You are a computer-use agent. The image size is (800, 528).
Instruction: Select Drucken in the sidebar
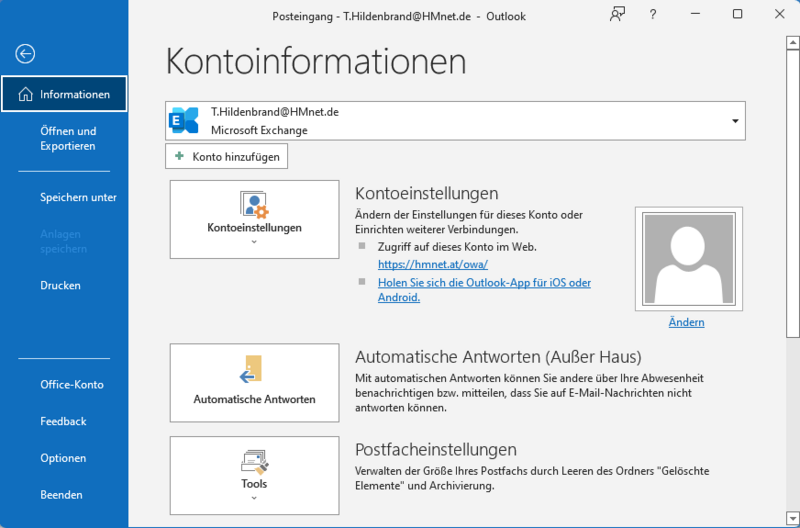60,285
